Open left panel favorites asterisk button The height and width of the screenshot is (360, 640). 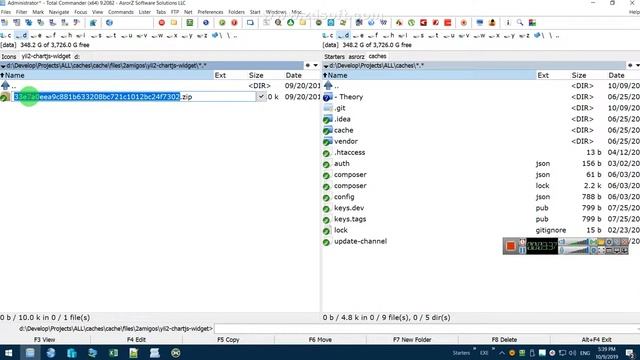pyautogui.click(x=308, y=65)
